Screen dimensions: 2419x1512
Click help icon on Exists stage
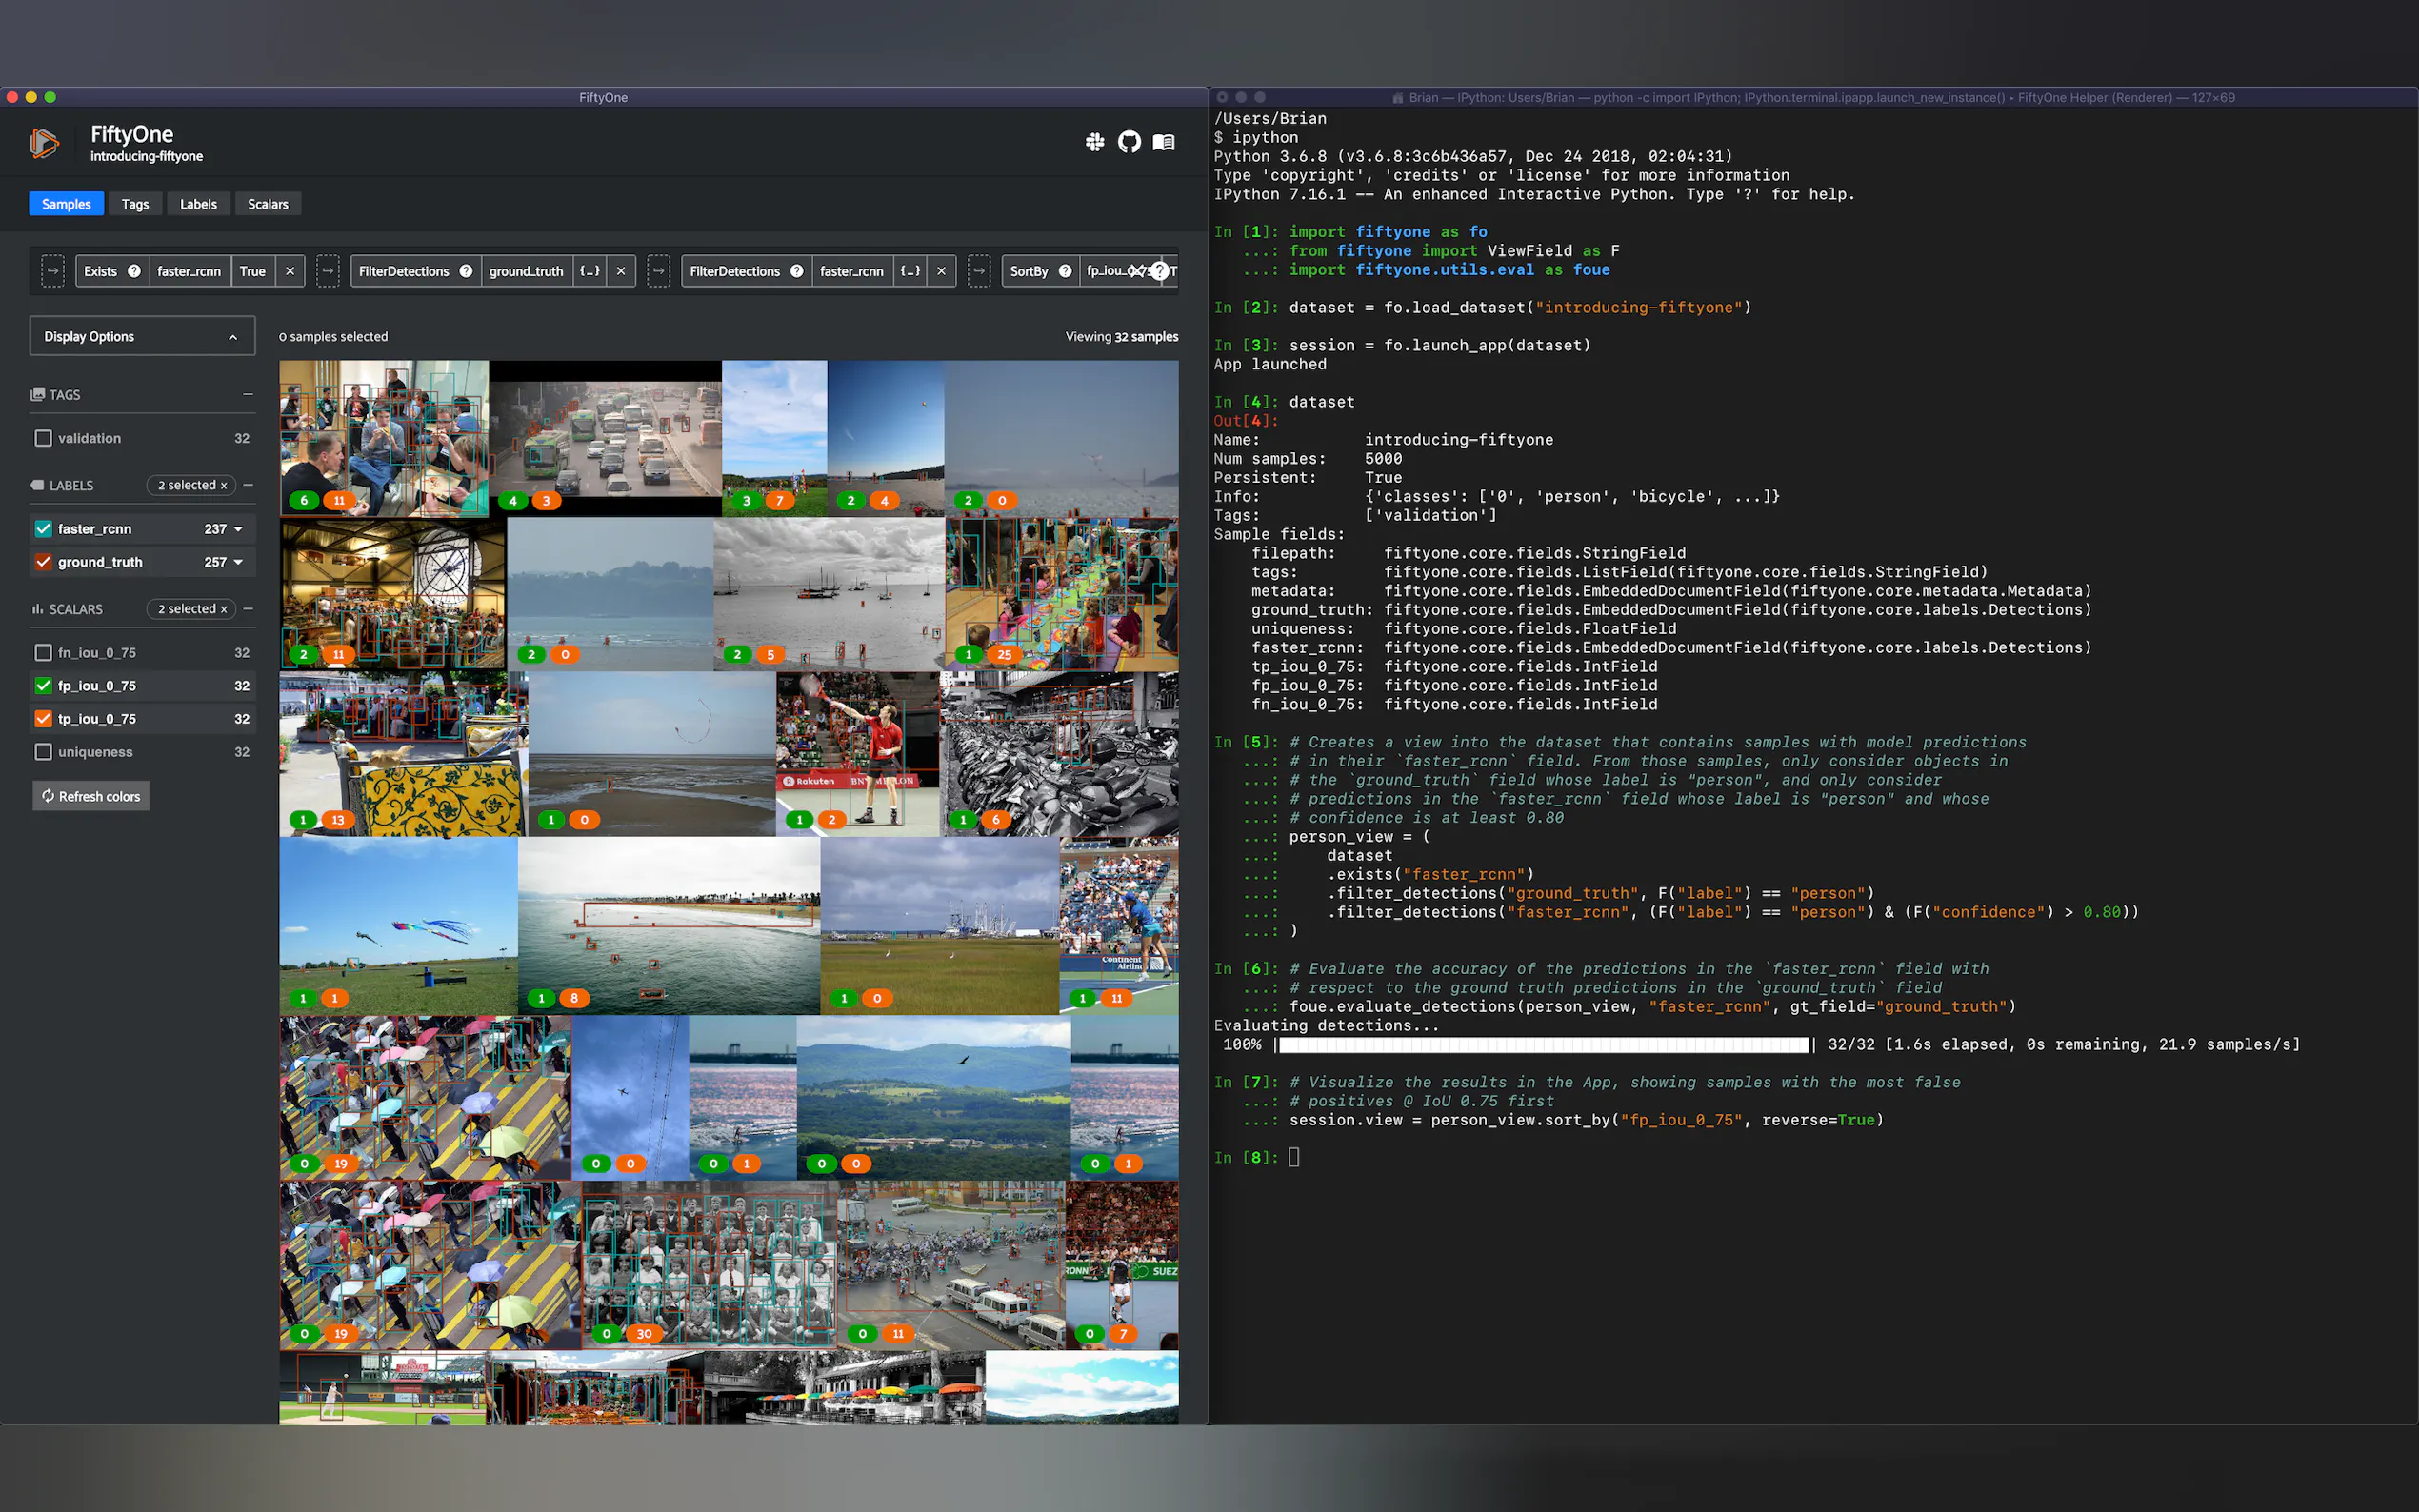point(134,271)
